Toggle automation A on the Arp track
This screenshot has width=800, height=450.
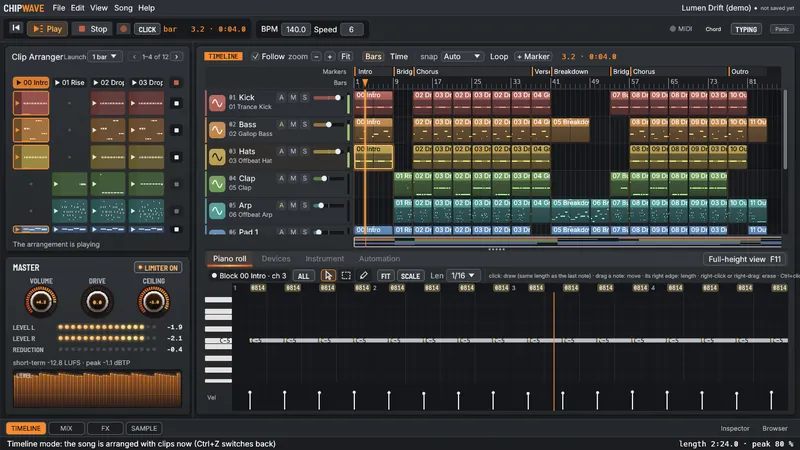(x=281, y=205)
